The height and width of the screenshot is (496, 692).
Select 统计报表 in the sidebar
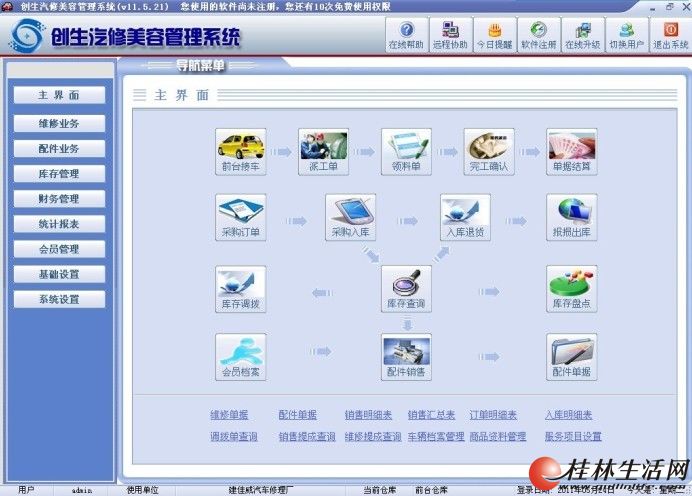[x=59, y=224]
